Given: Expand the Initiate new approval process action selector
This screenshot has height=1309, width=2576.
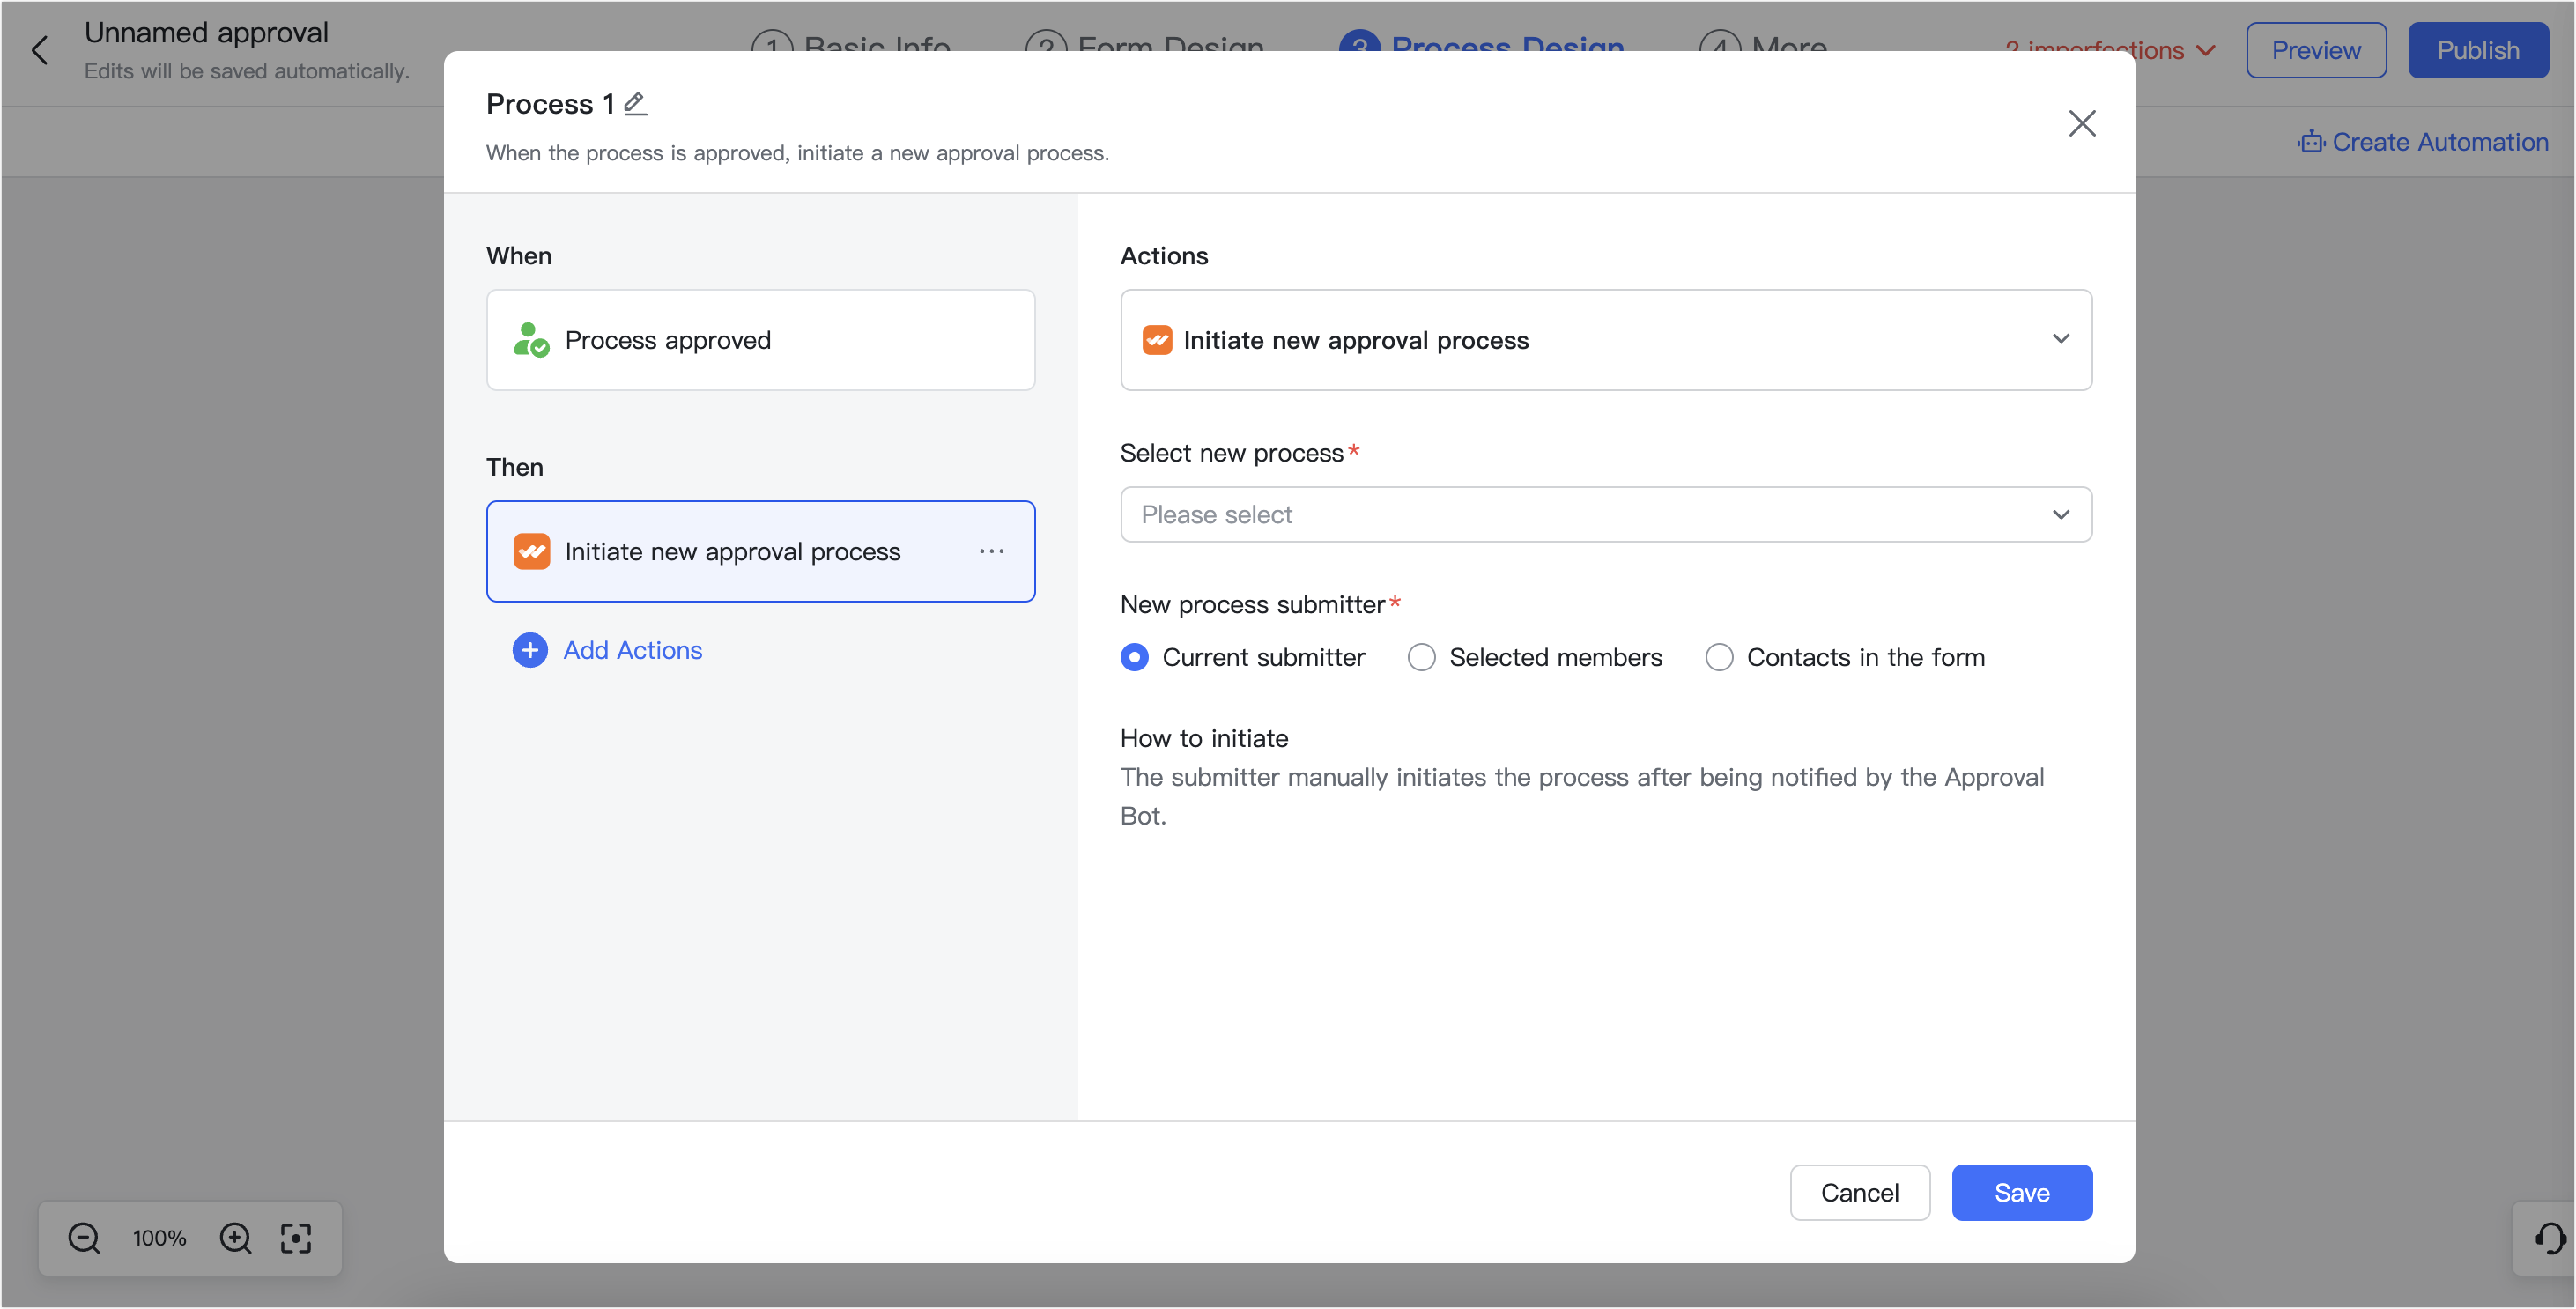Looking at the screenshot, I should click(x=2061, y=340).
